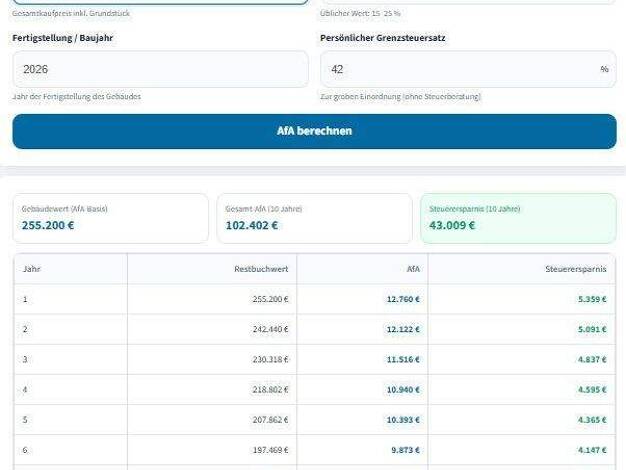Image resolution: width=626 pixels, height=470 pixels.
Task: Click the AfA column header in table
Action: [411, 269]
